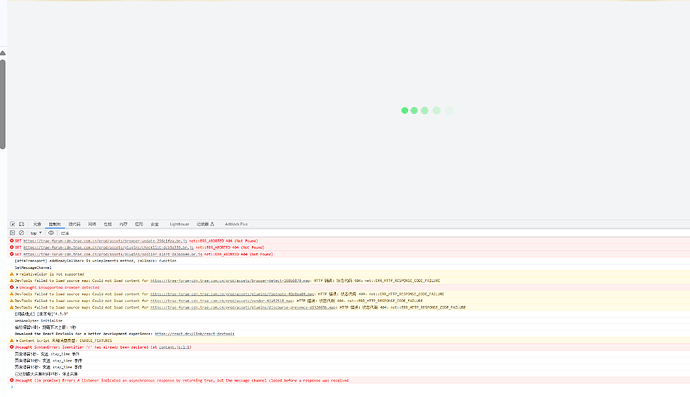Open the spoiler-alert plugin .js URL link
Screen dimensions: 690x397
click(x=113, y=254)
